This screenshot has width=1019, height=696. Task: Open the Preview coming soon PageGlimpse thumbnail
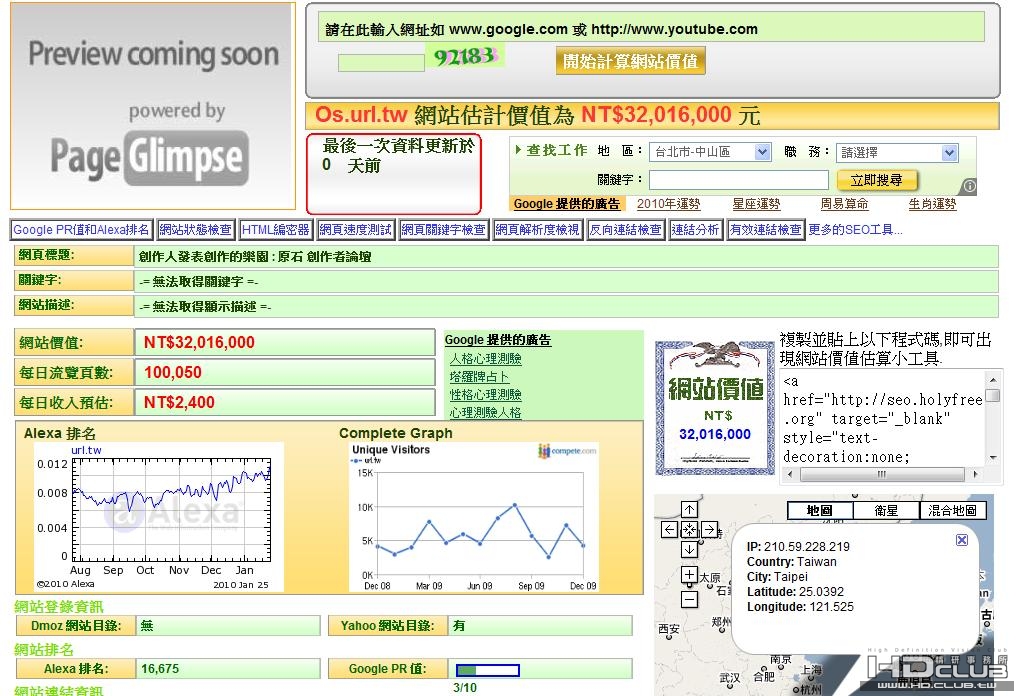153,106
